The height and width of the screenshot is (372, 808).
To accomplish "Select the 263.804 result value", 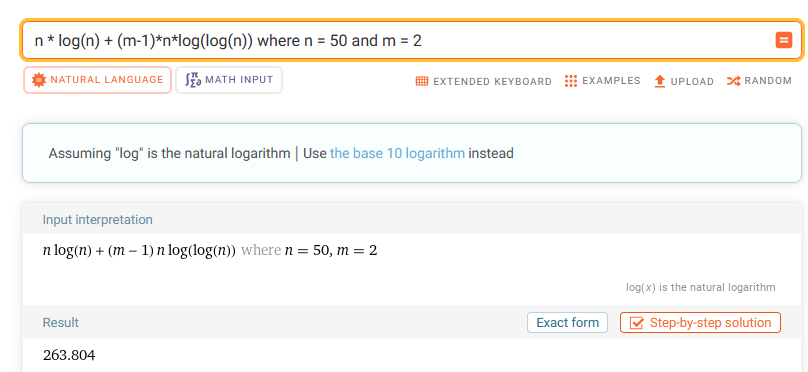I will tap(69, 356).
